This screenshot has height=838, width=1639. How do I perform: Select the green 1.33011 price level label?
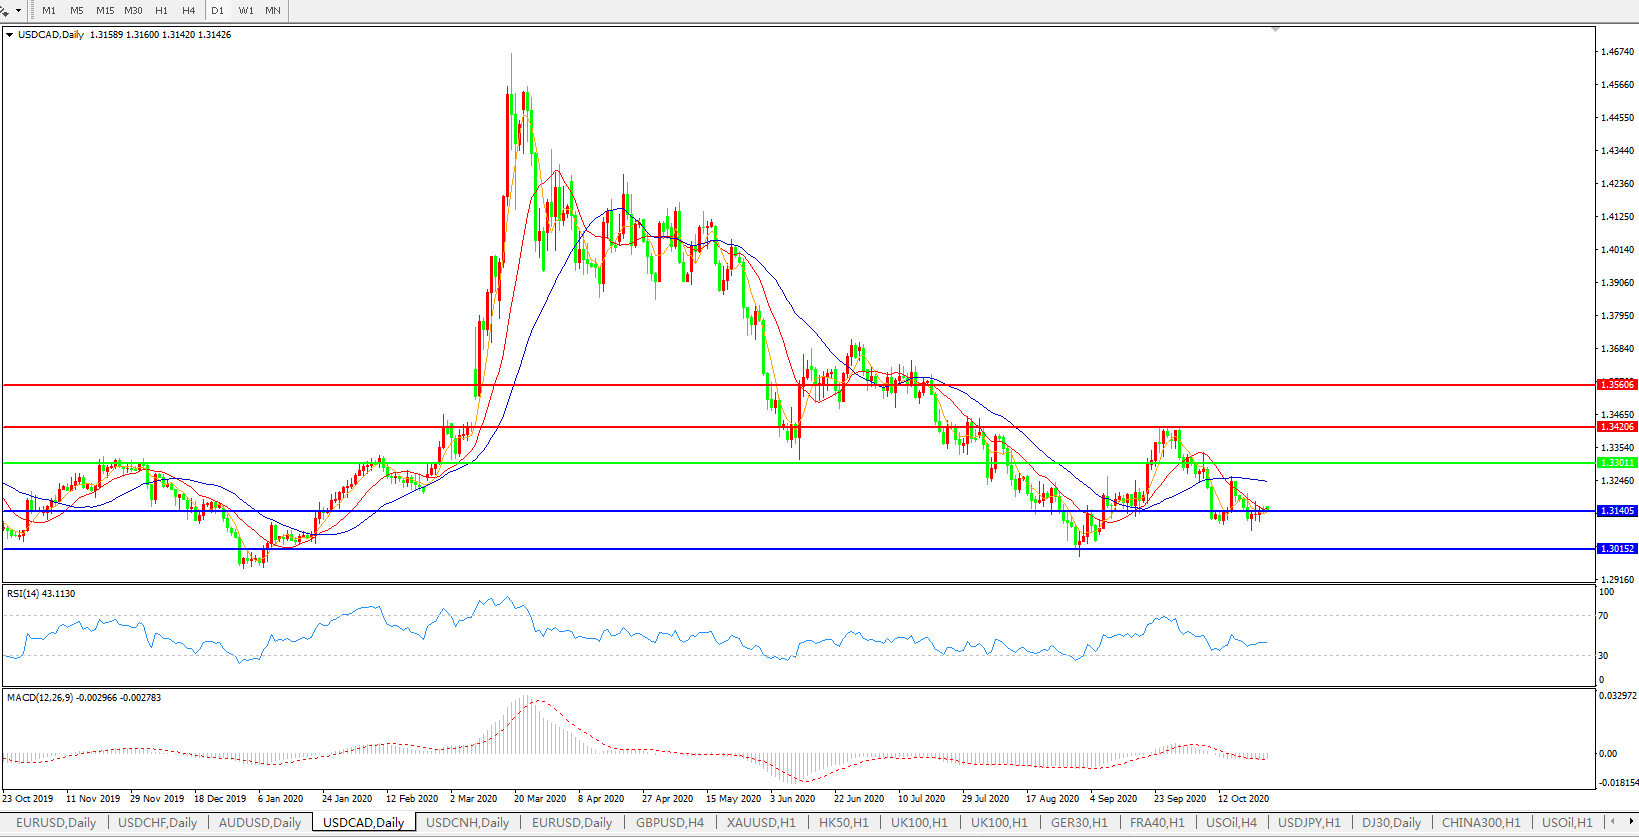pyautogui.click(x=1616, y=463)
